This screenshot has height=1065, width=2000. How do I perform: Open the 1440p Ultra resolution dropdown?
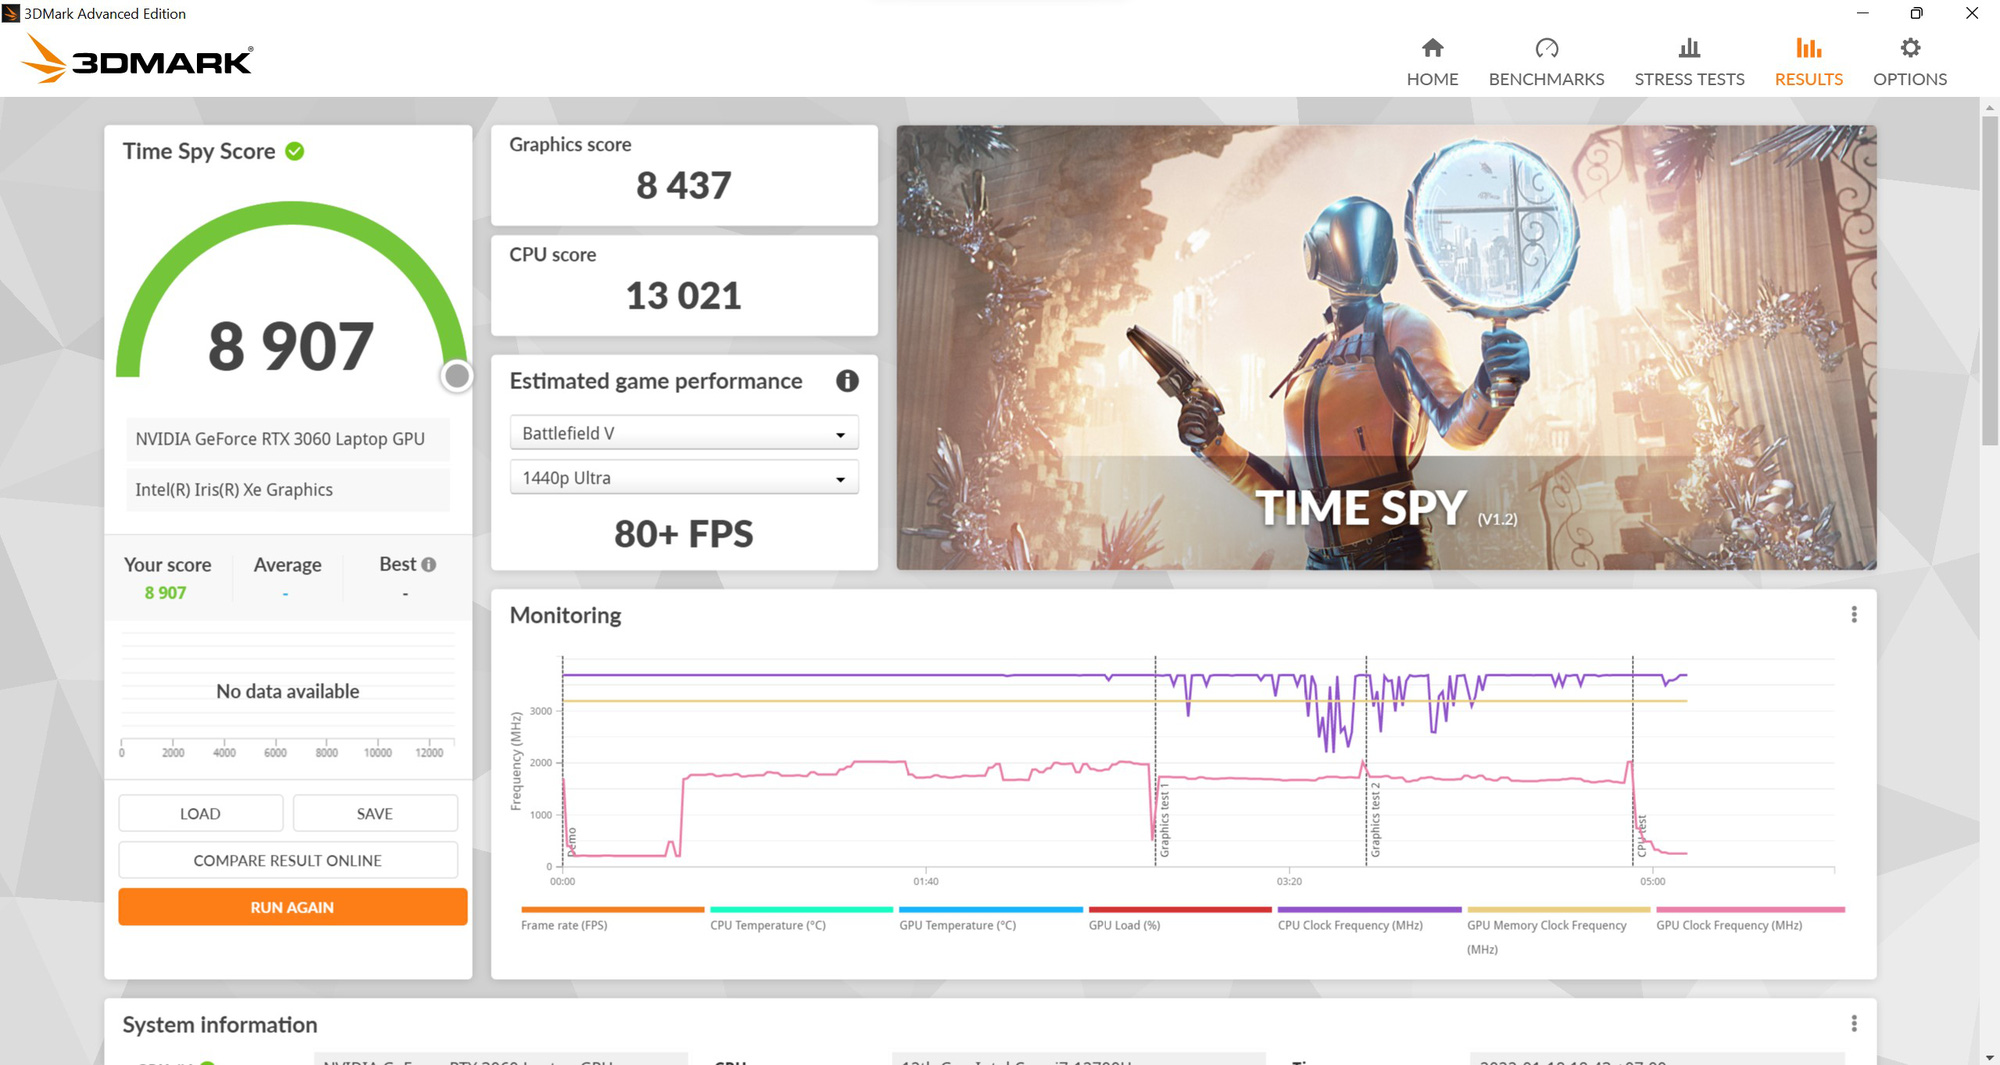click(x=684, y=478)
